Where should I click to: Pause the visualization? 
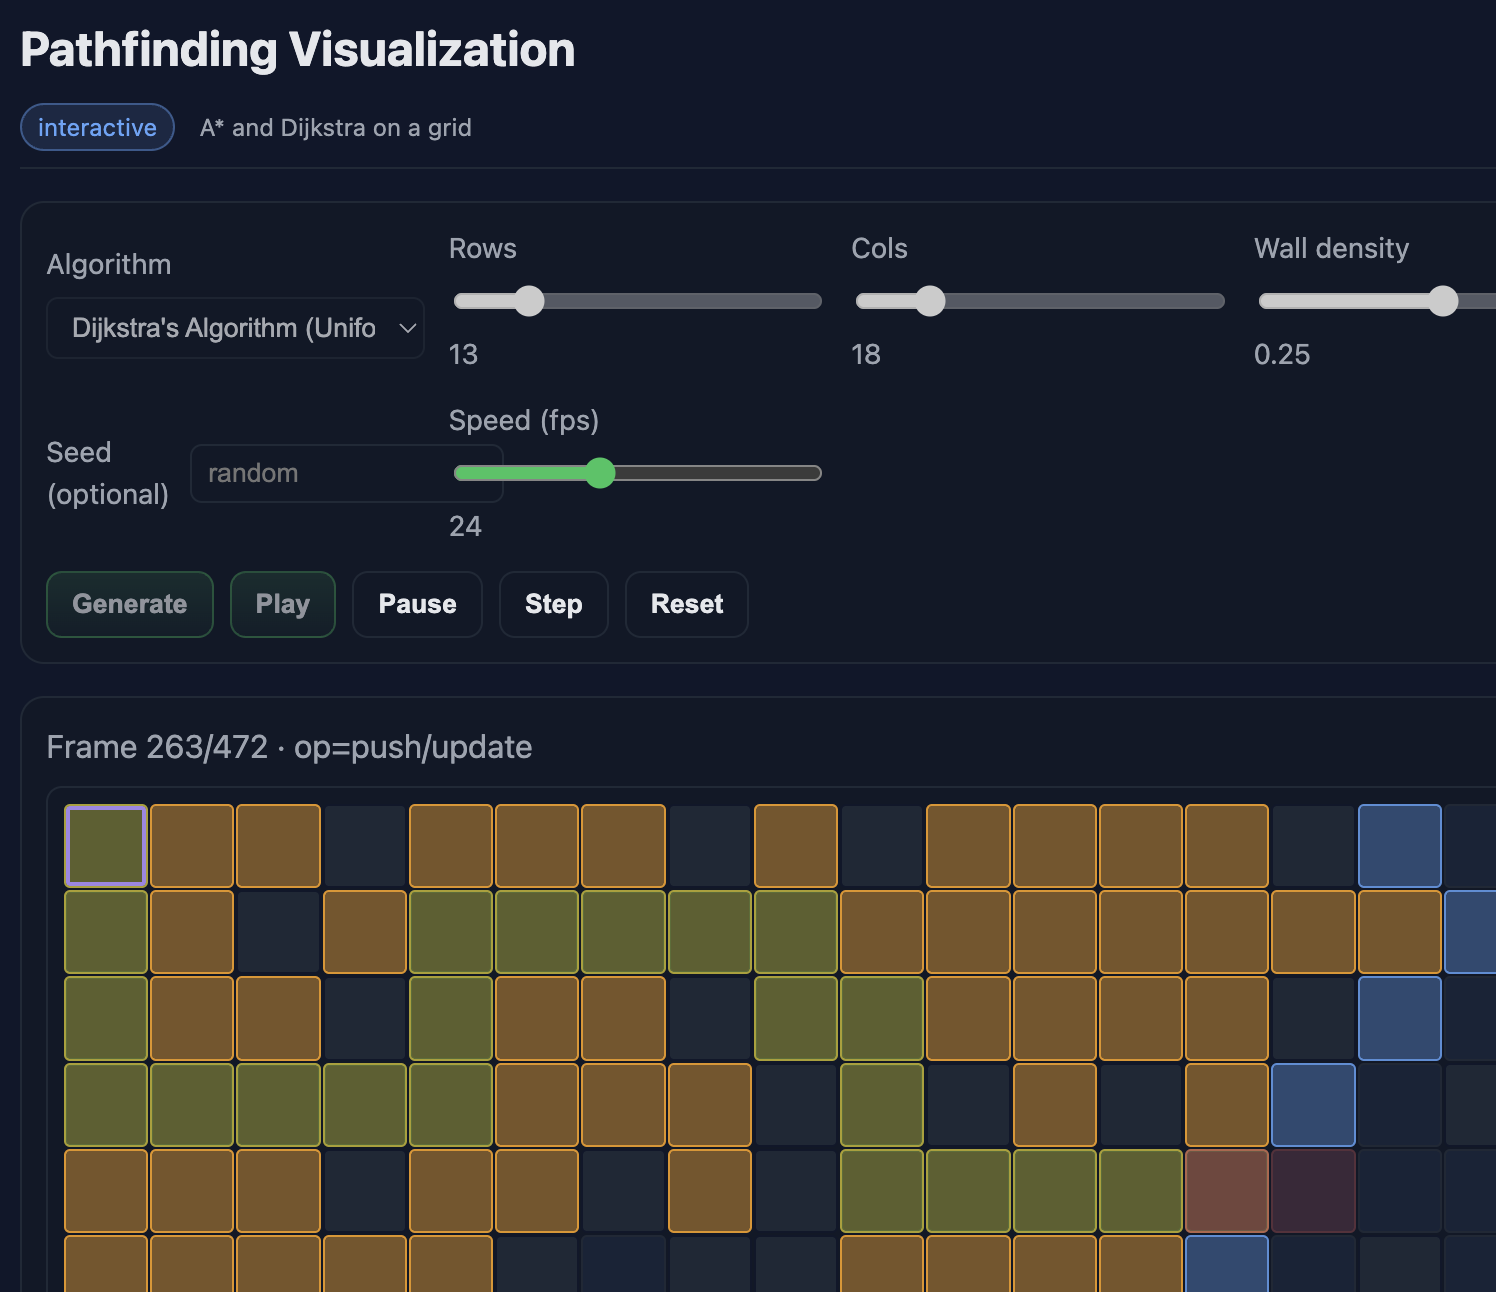point(417,604)
